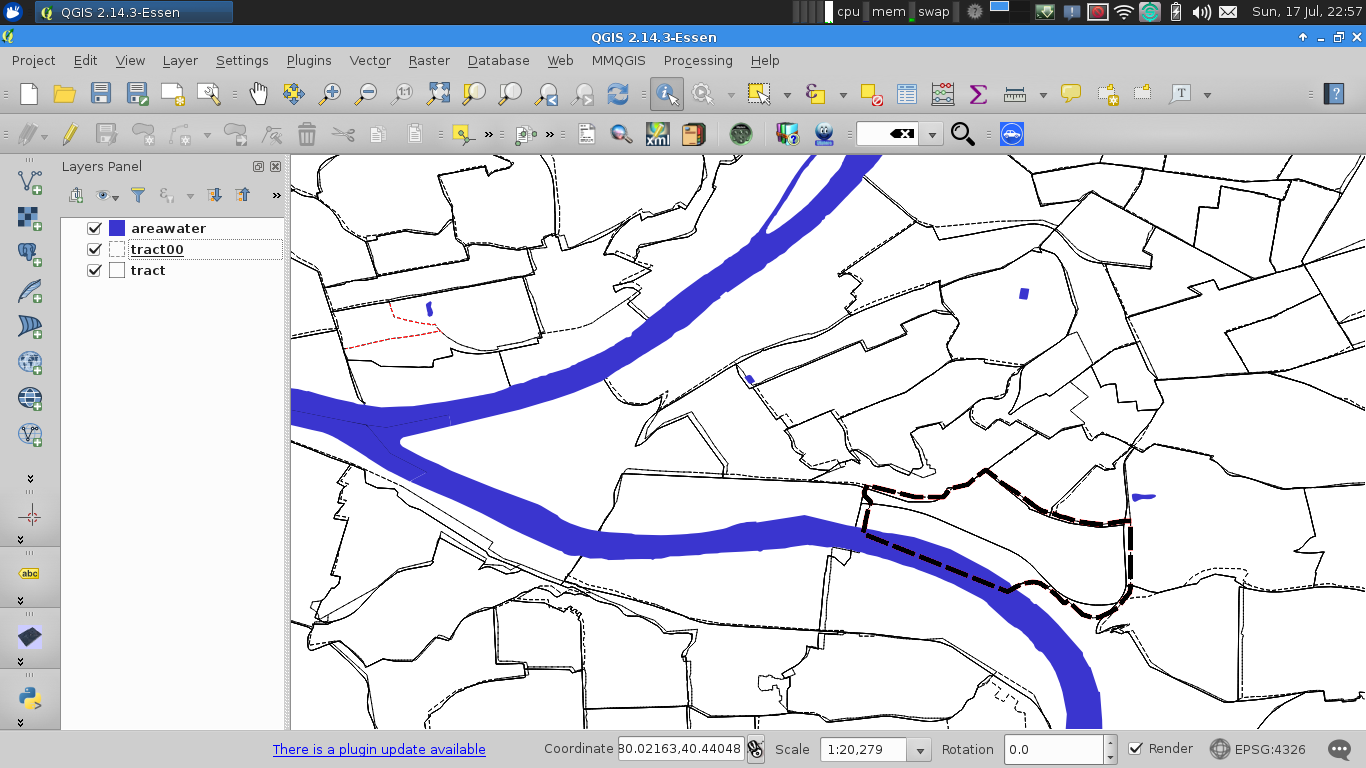Click the Zoom In magnifier tool
Screen dimensions: 1366x768
click(x=329, y=94)
